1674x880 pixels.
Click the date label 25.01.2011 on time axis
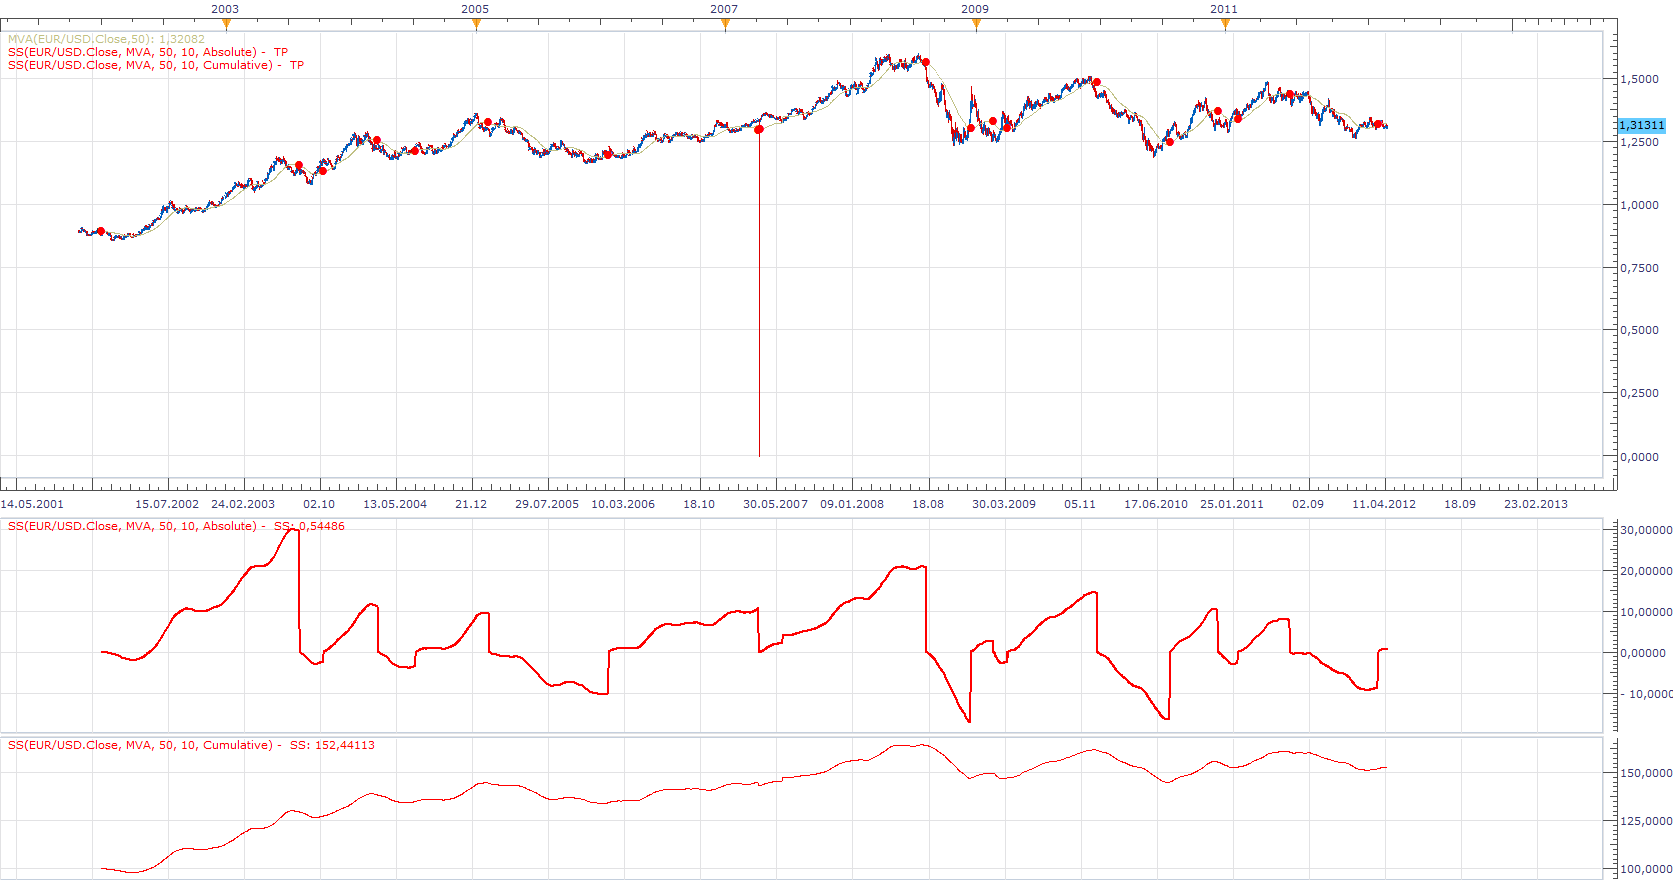click(1232, 504)
